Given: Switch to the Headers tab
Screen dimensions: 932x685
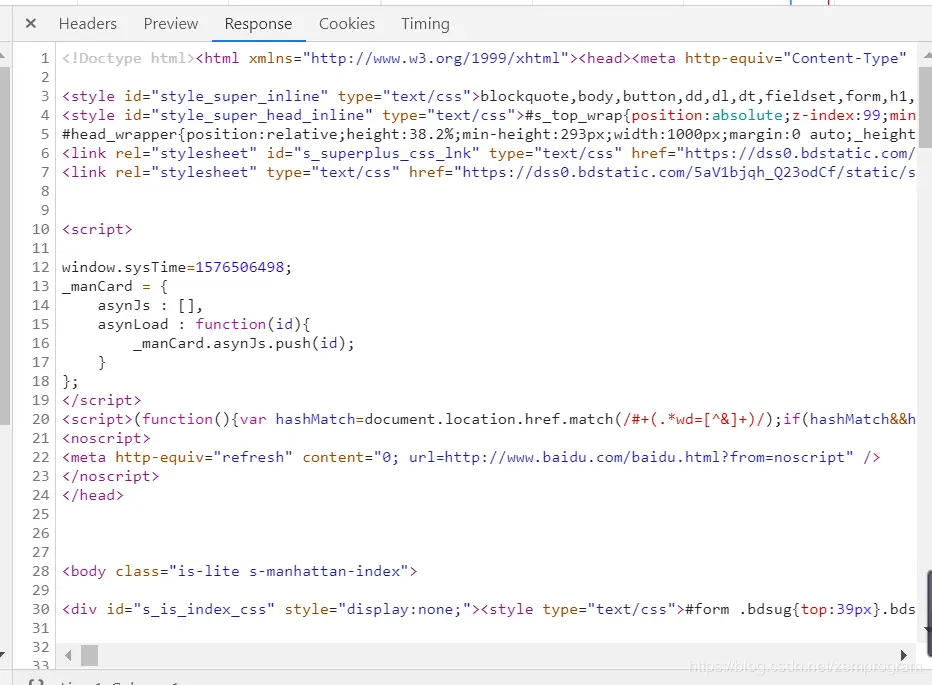Looking at the screenshot, I should pyautogui.click(x=87, y=24).
